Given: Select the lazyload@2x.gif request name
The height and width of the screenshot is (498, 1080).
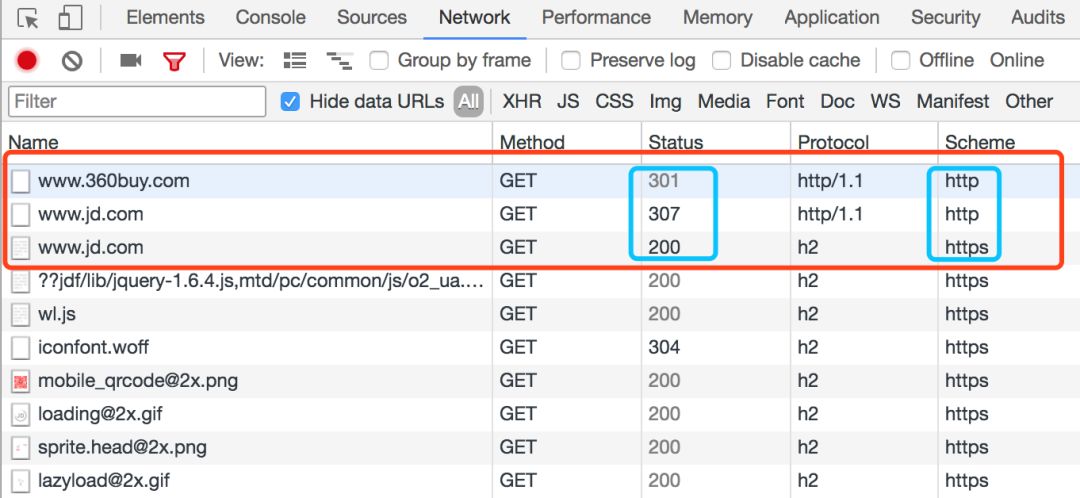Looking at the screenshot, I should pos(104,481).
